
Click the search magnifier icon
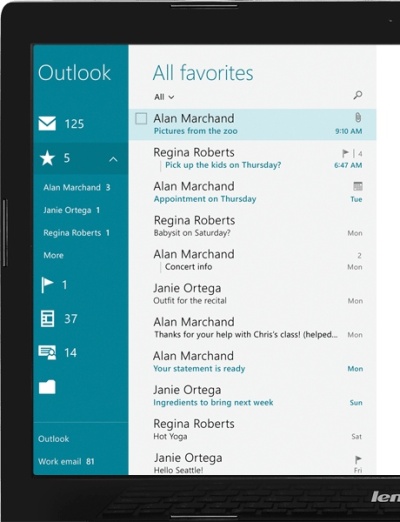(358, 95)
